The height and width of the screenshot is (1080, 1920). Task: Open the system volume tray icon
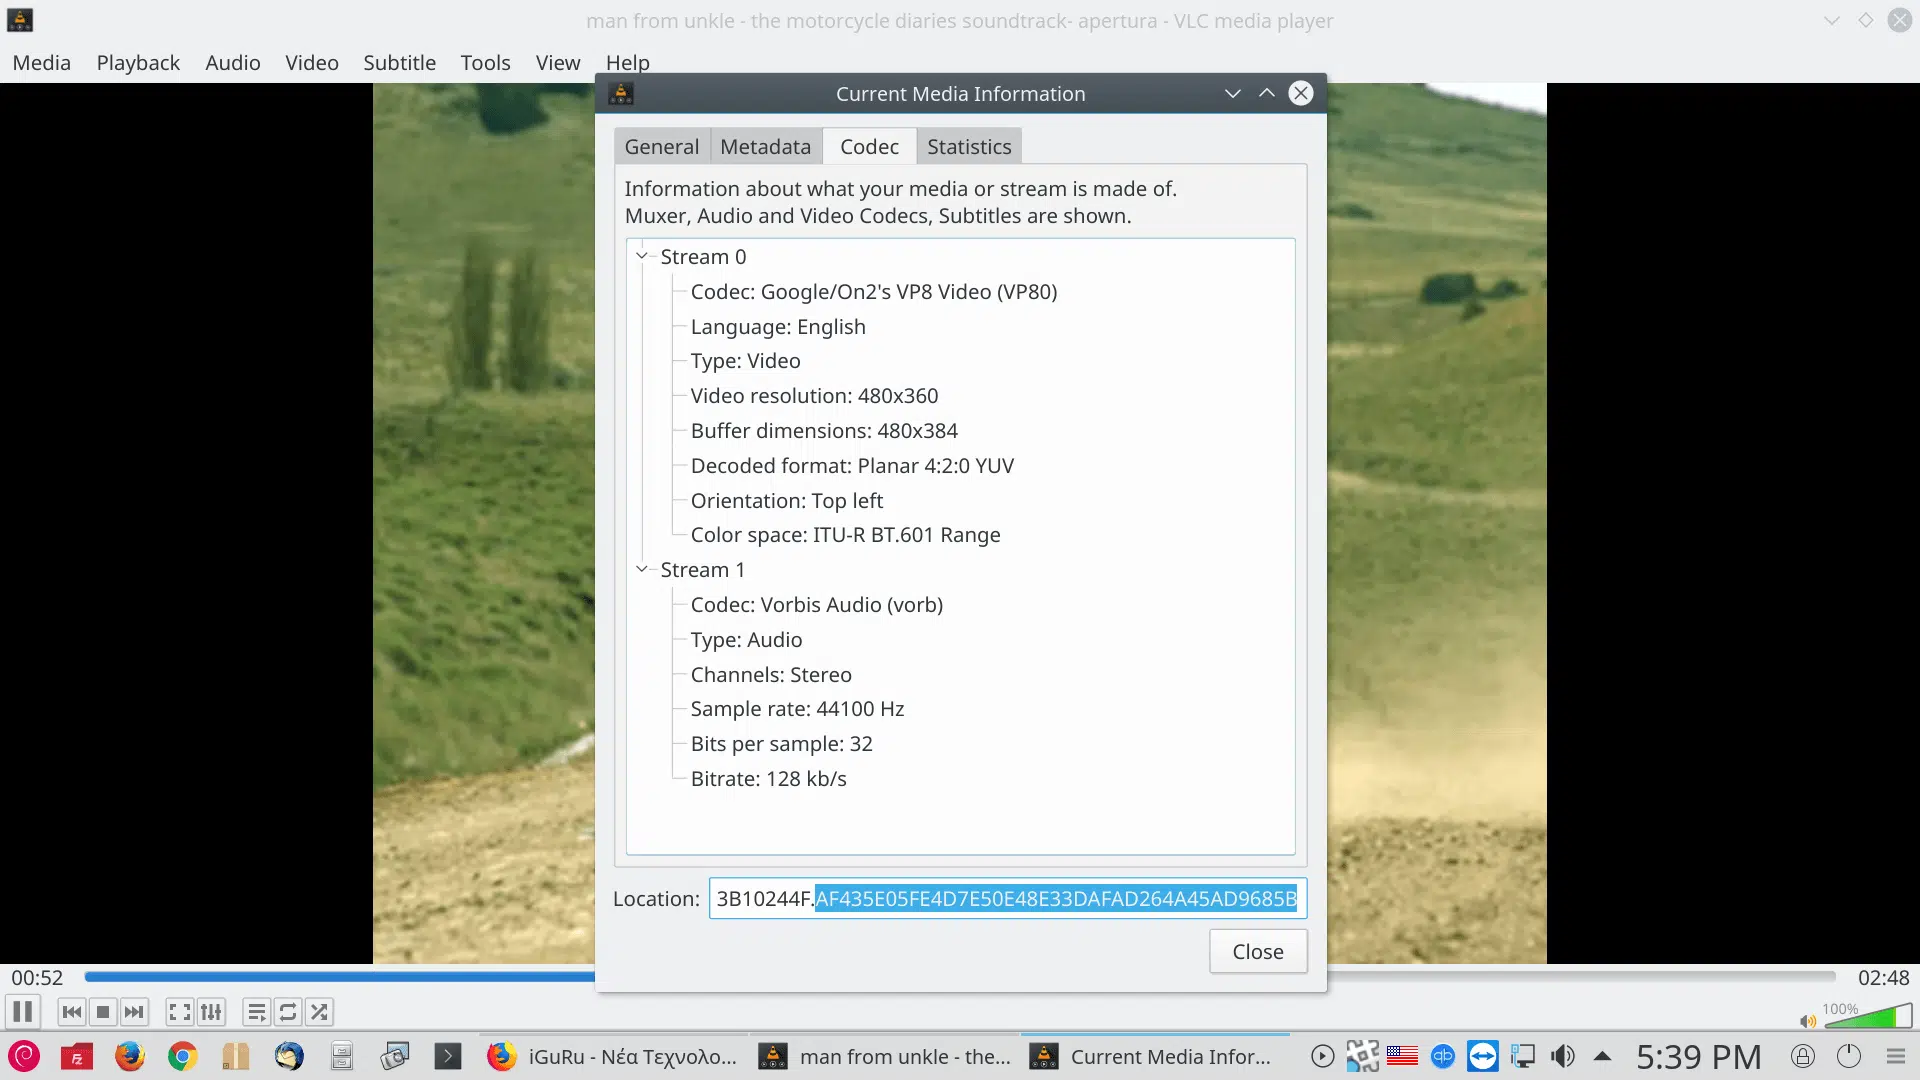tap(1562, 1056)
